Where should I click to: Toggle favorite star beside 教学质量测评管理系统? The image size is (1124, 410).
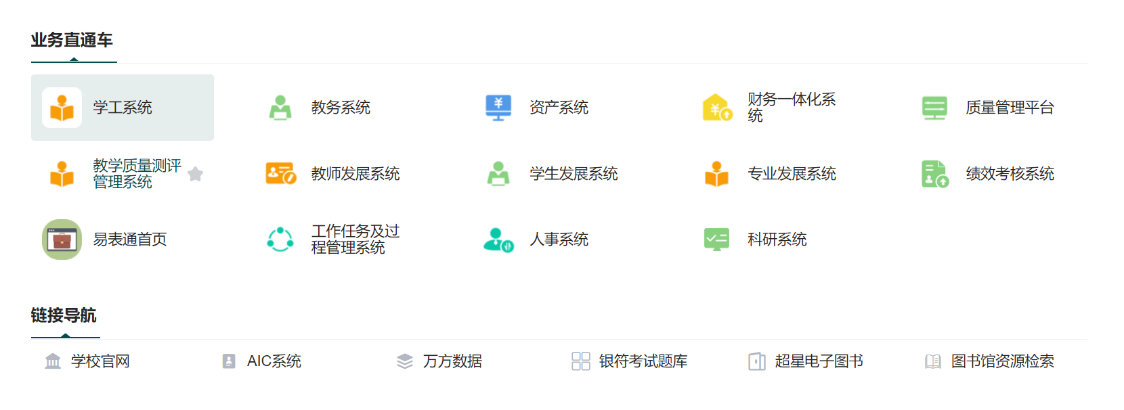[x=195, y=174]
